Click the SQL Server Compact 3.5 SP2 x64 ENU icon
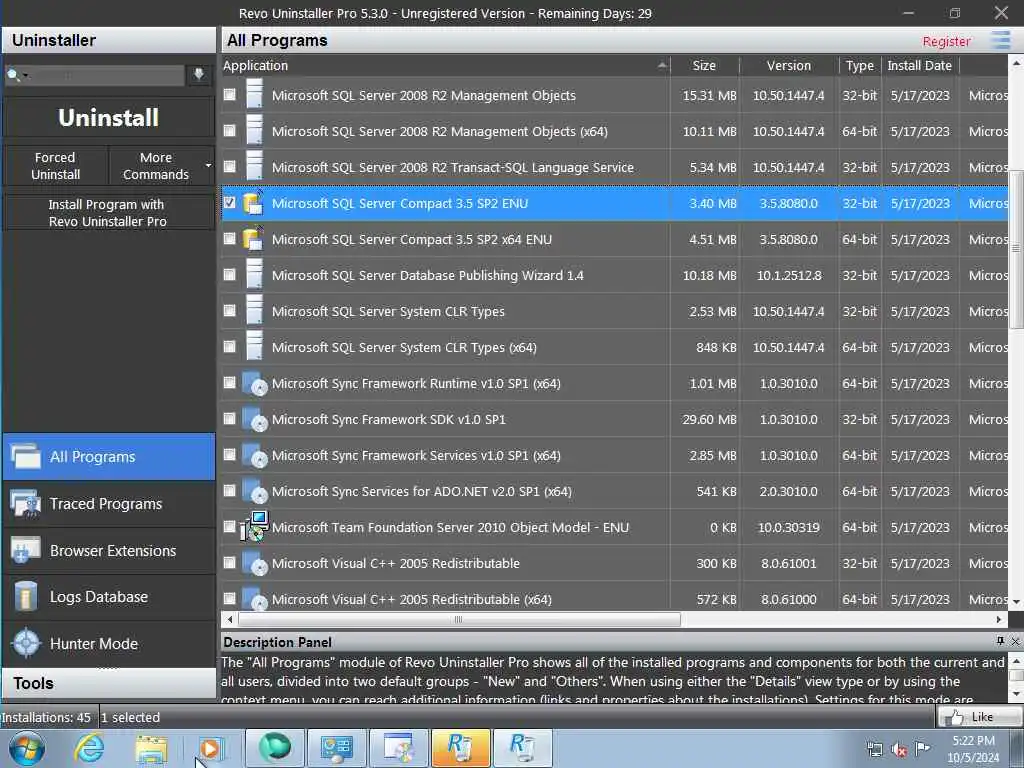This screenshot has width=1024, height=768. [x=253, y=238]
